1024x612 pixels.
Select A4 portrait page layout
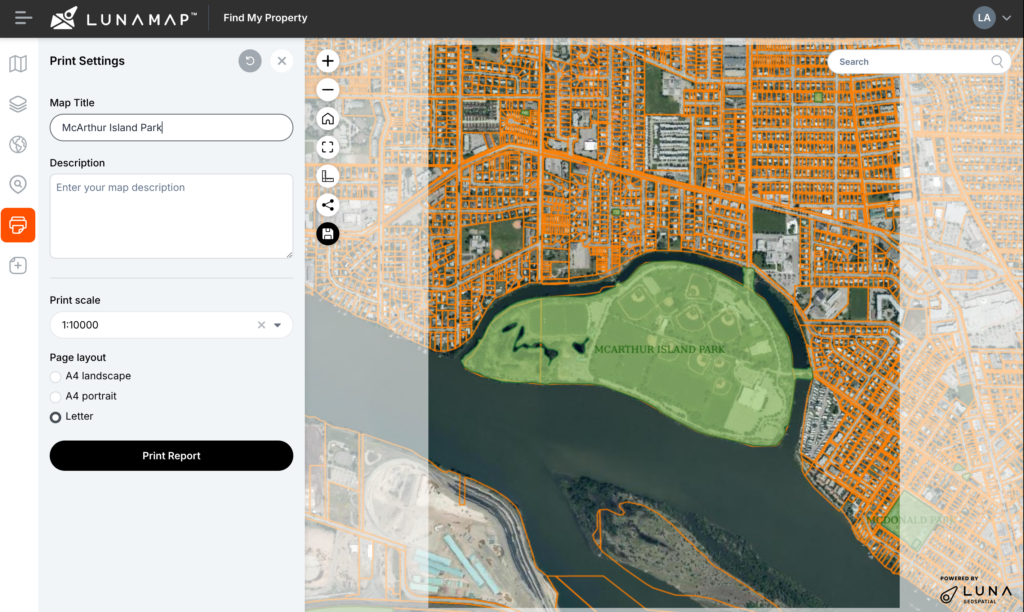(56, 396)
